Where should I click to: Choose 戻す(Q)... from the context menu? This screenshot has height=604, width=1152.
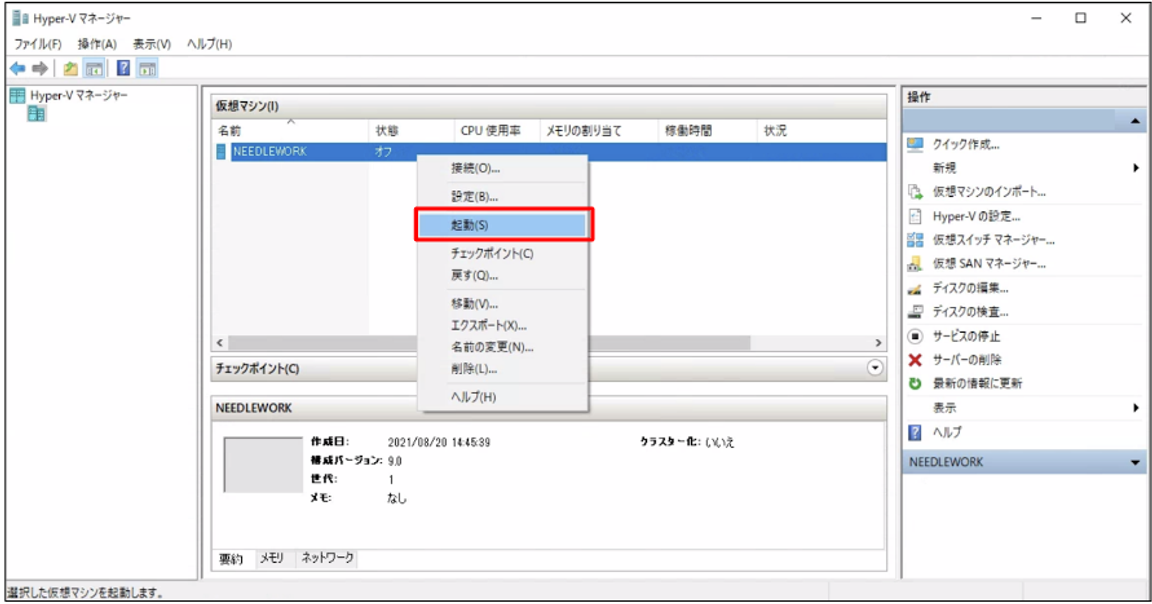pos(503,276)
